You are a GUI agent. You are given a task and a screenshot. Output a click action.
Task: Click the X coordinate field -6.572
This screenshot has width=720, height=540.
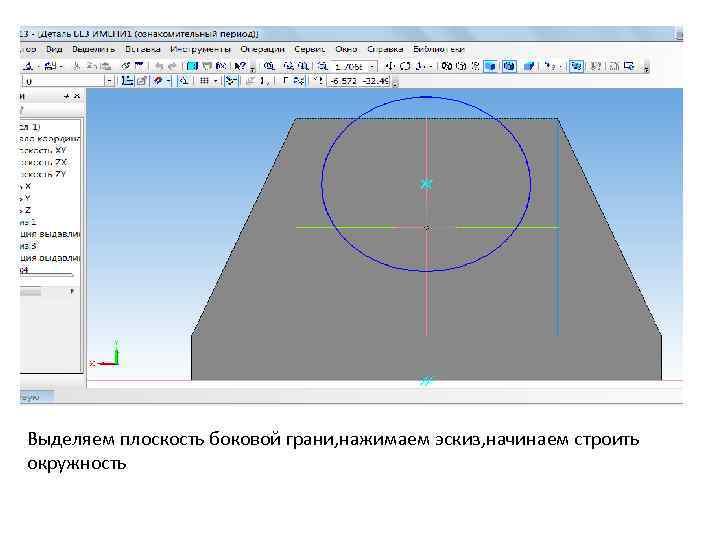tap(343, 81)
